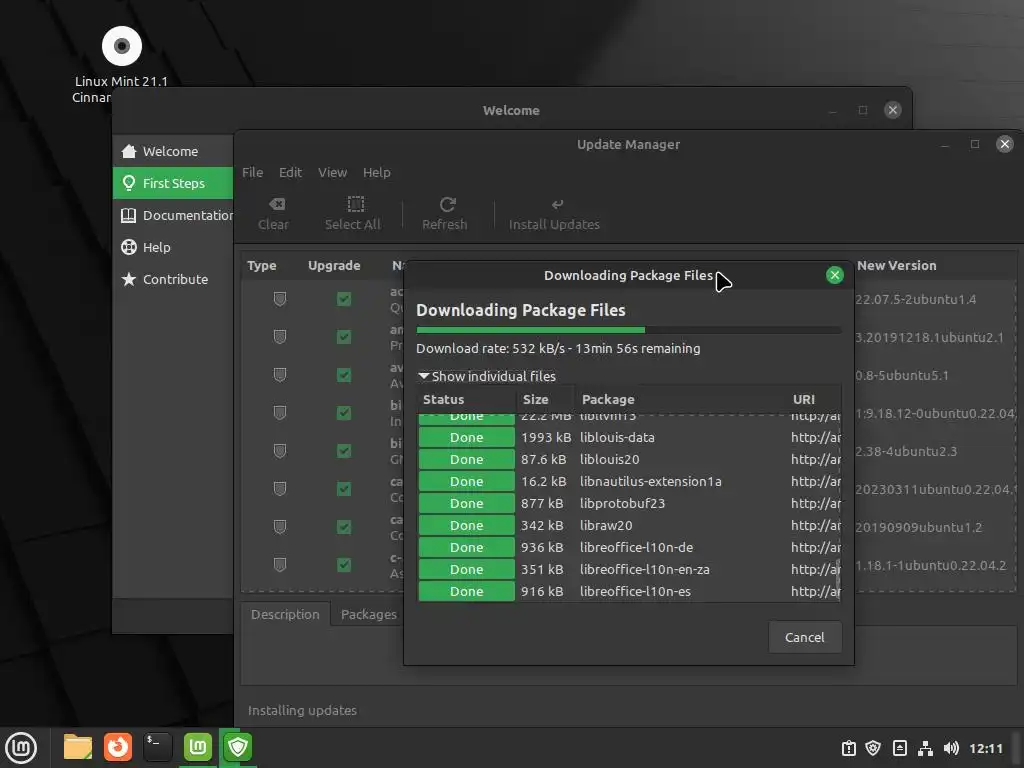The width and height of the screenshot is (1024, 768).
Task: Close the Downloading Package Files dialog
Action: point(834,276)
